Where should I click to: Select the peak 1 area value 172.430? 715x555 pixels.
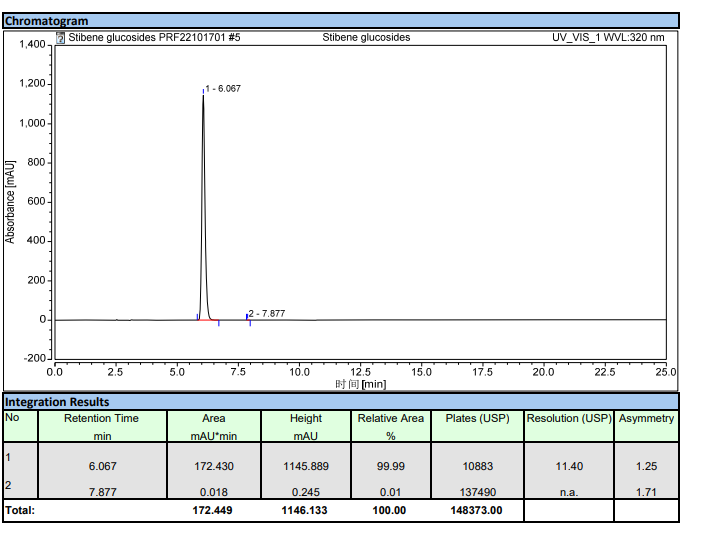coord(214,465)
